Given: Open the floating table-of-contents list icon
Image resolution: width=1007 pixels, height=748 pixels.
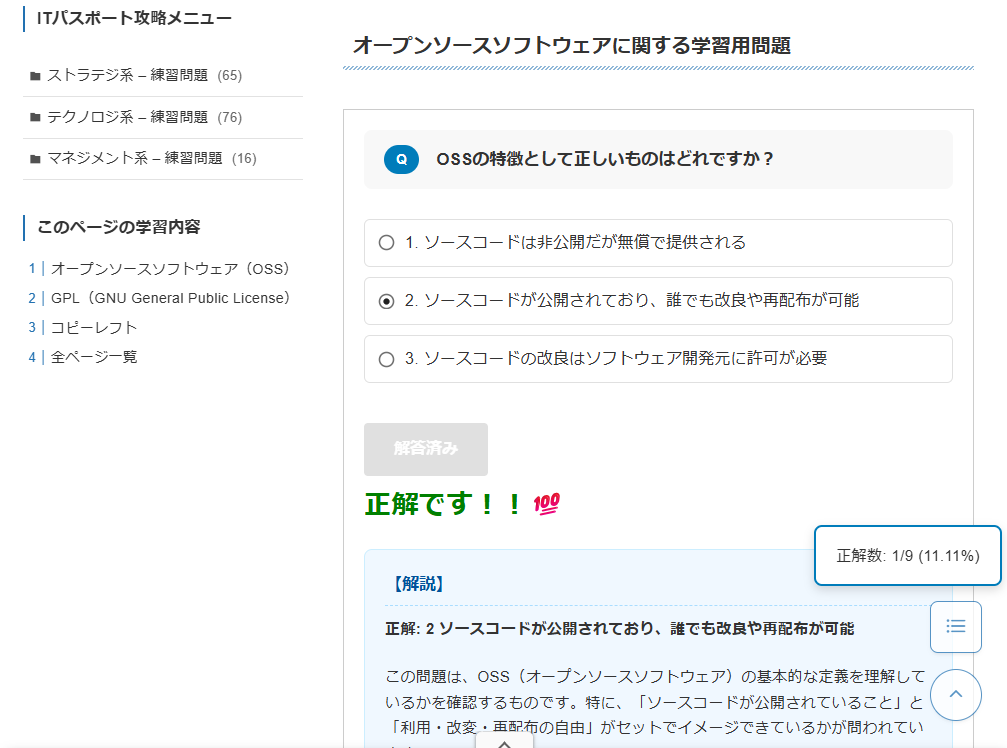Looking at the screenshot, I should click(x=955, y=627).
